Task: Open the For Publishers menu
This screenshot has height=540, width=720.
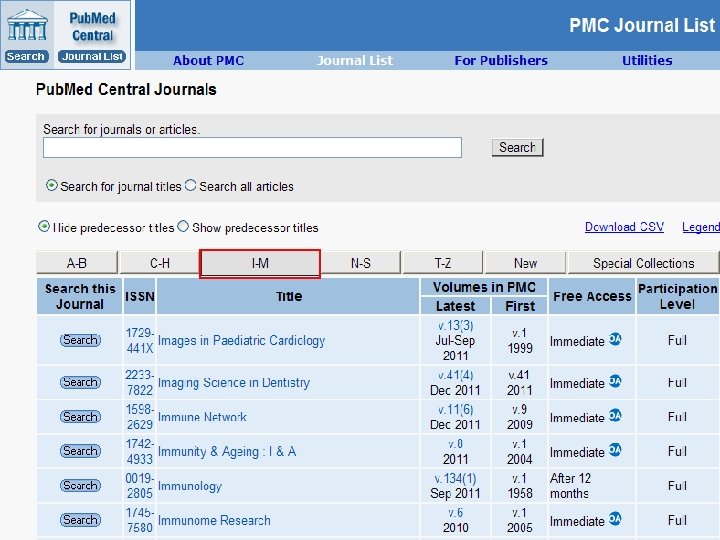Action: pos(501,61)
